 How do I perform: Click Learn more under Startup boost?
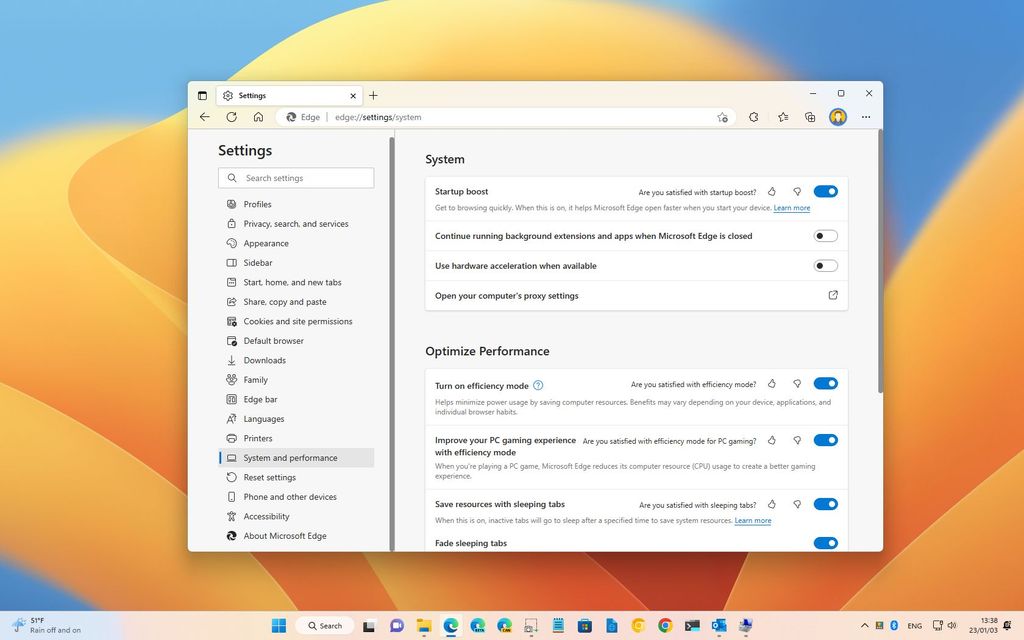pyautogui.click(x=791, y=207)
